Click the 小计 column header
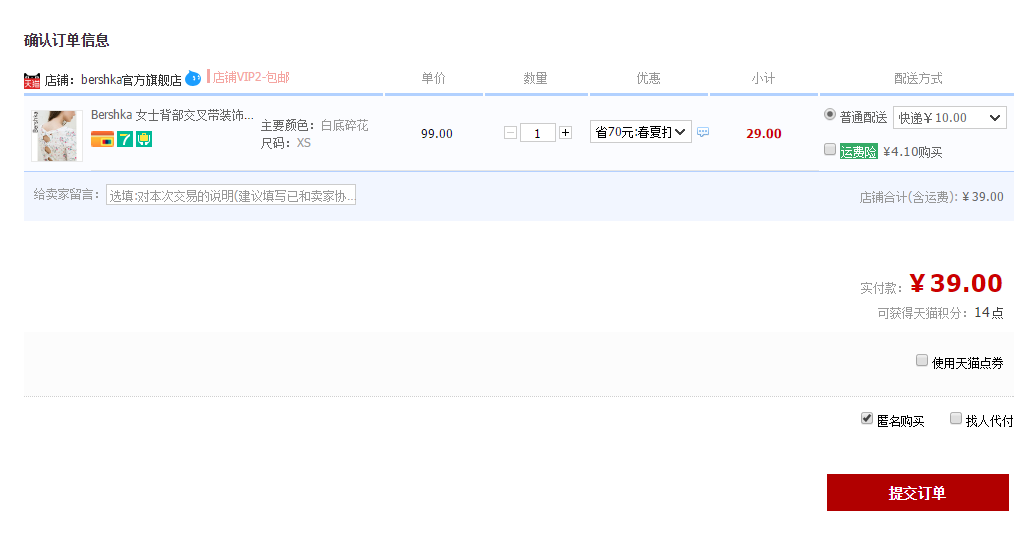This screenshot has height=544, width=1036. [763, 78]
